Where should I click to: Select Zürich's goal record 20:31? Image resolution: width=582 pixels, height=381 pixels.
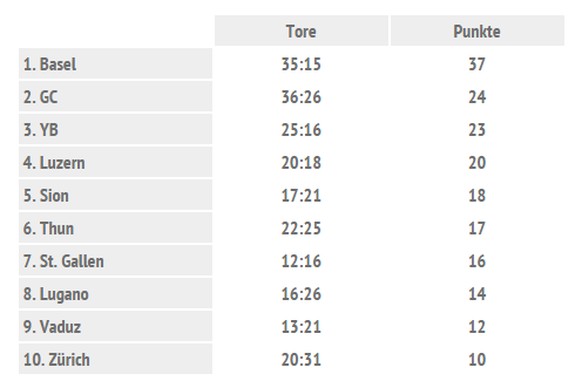pos(301,359)
